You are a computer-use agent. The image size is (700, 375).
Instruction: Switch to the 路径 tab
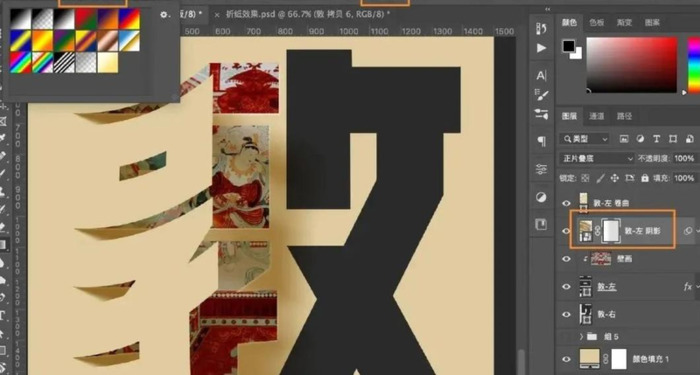click(x=624, y=117)
